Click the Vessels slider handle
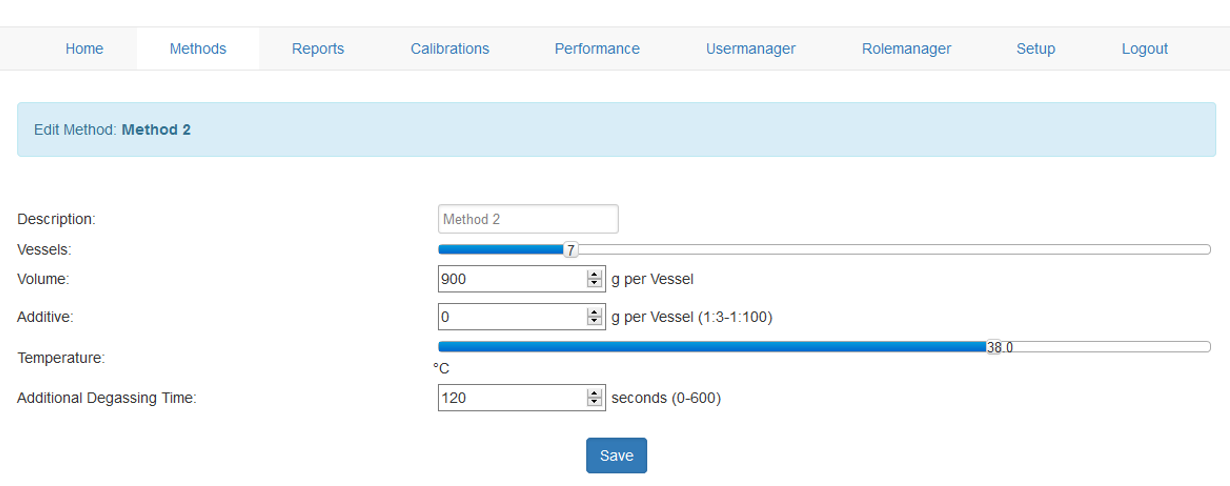1230x486 pixels. tap(570, 250)
